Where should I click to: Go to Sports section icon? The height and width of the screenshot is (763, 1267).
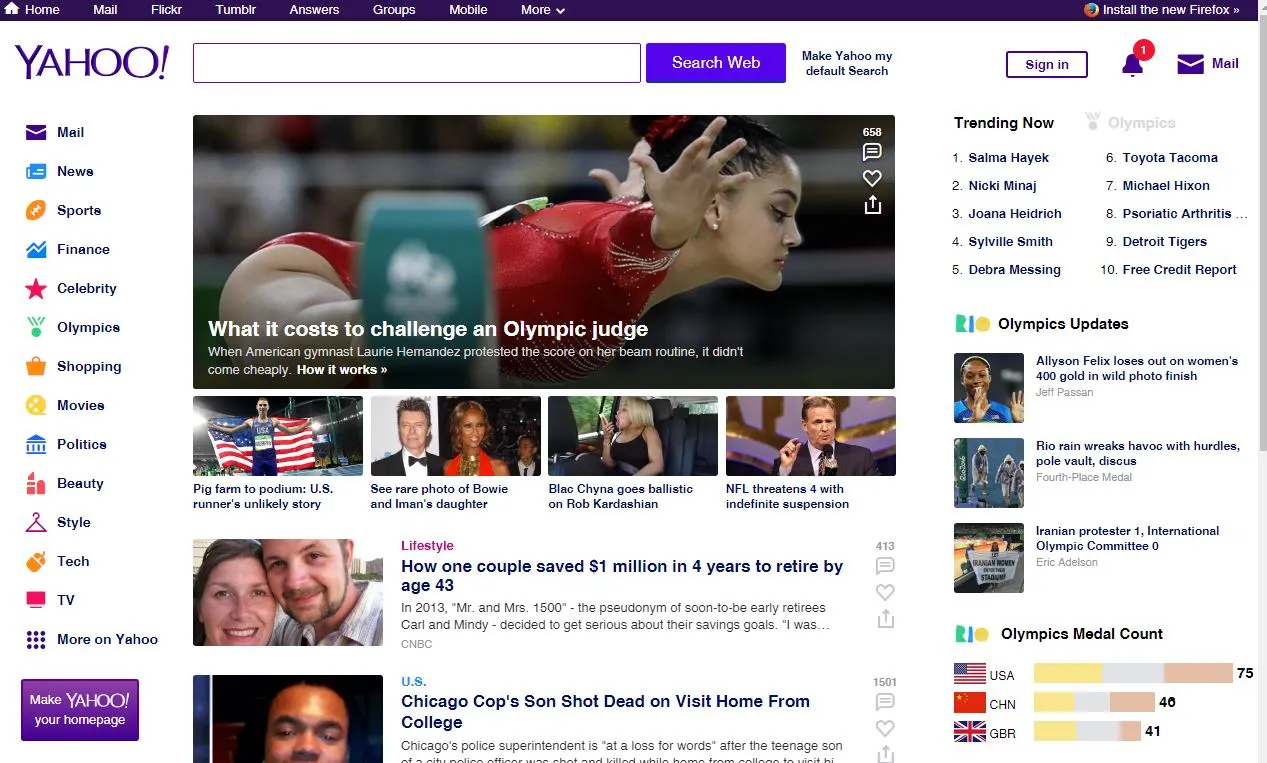pos(36,210)
